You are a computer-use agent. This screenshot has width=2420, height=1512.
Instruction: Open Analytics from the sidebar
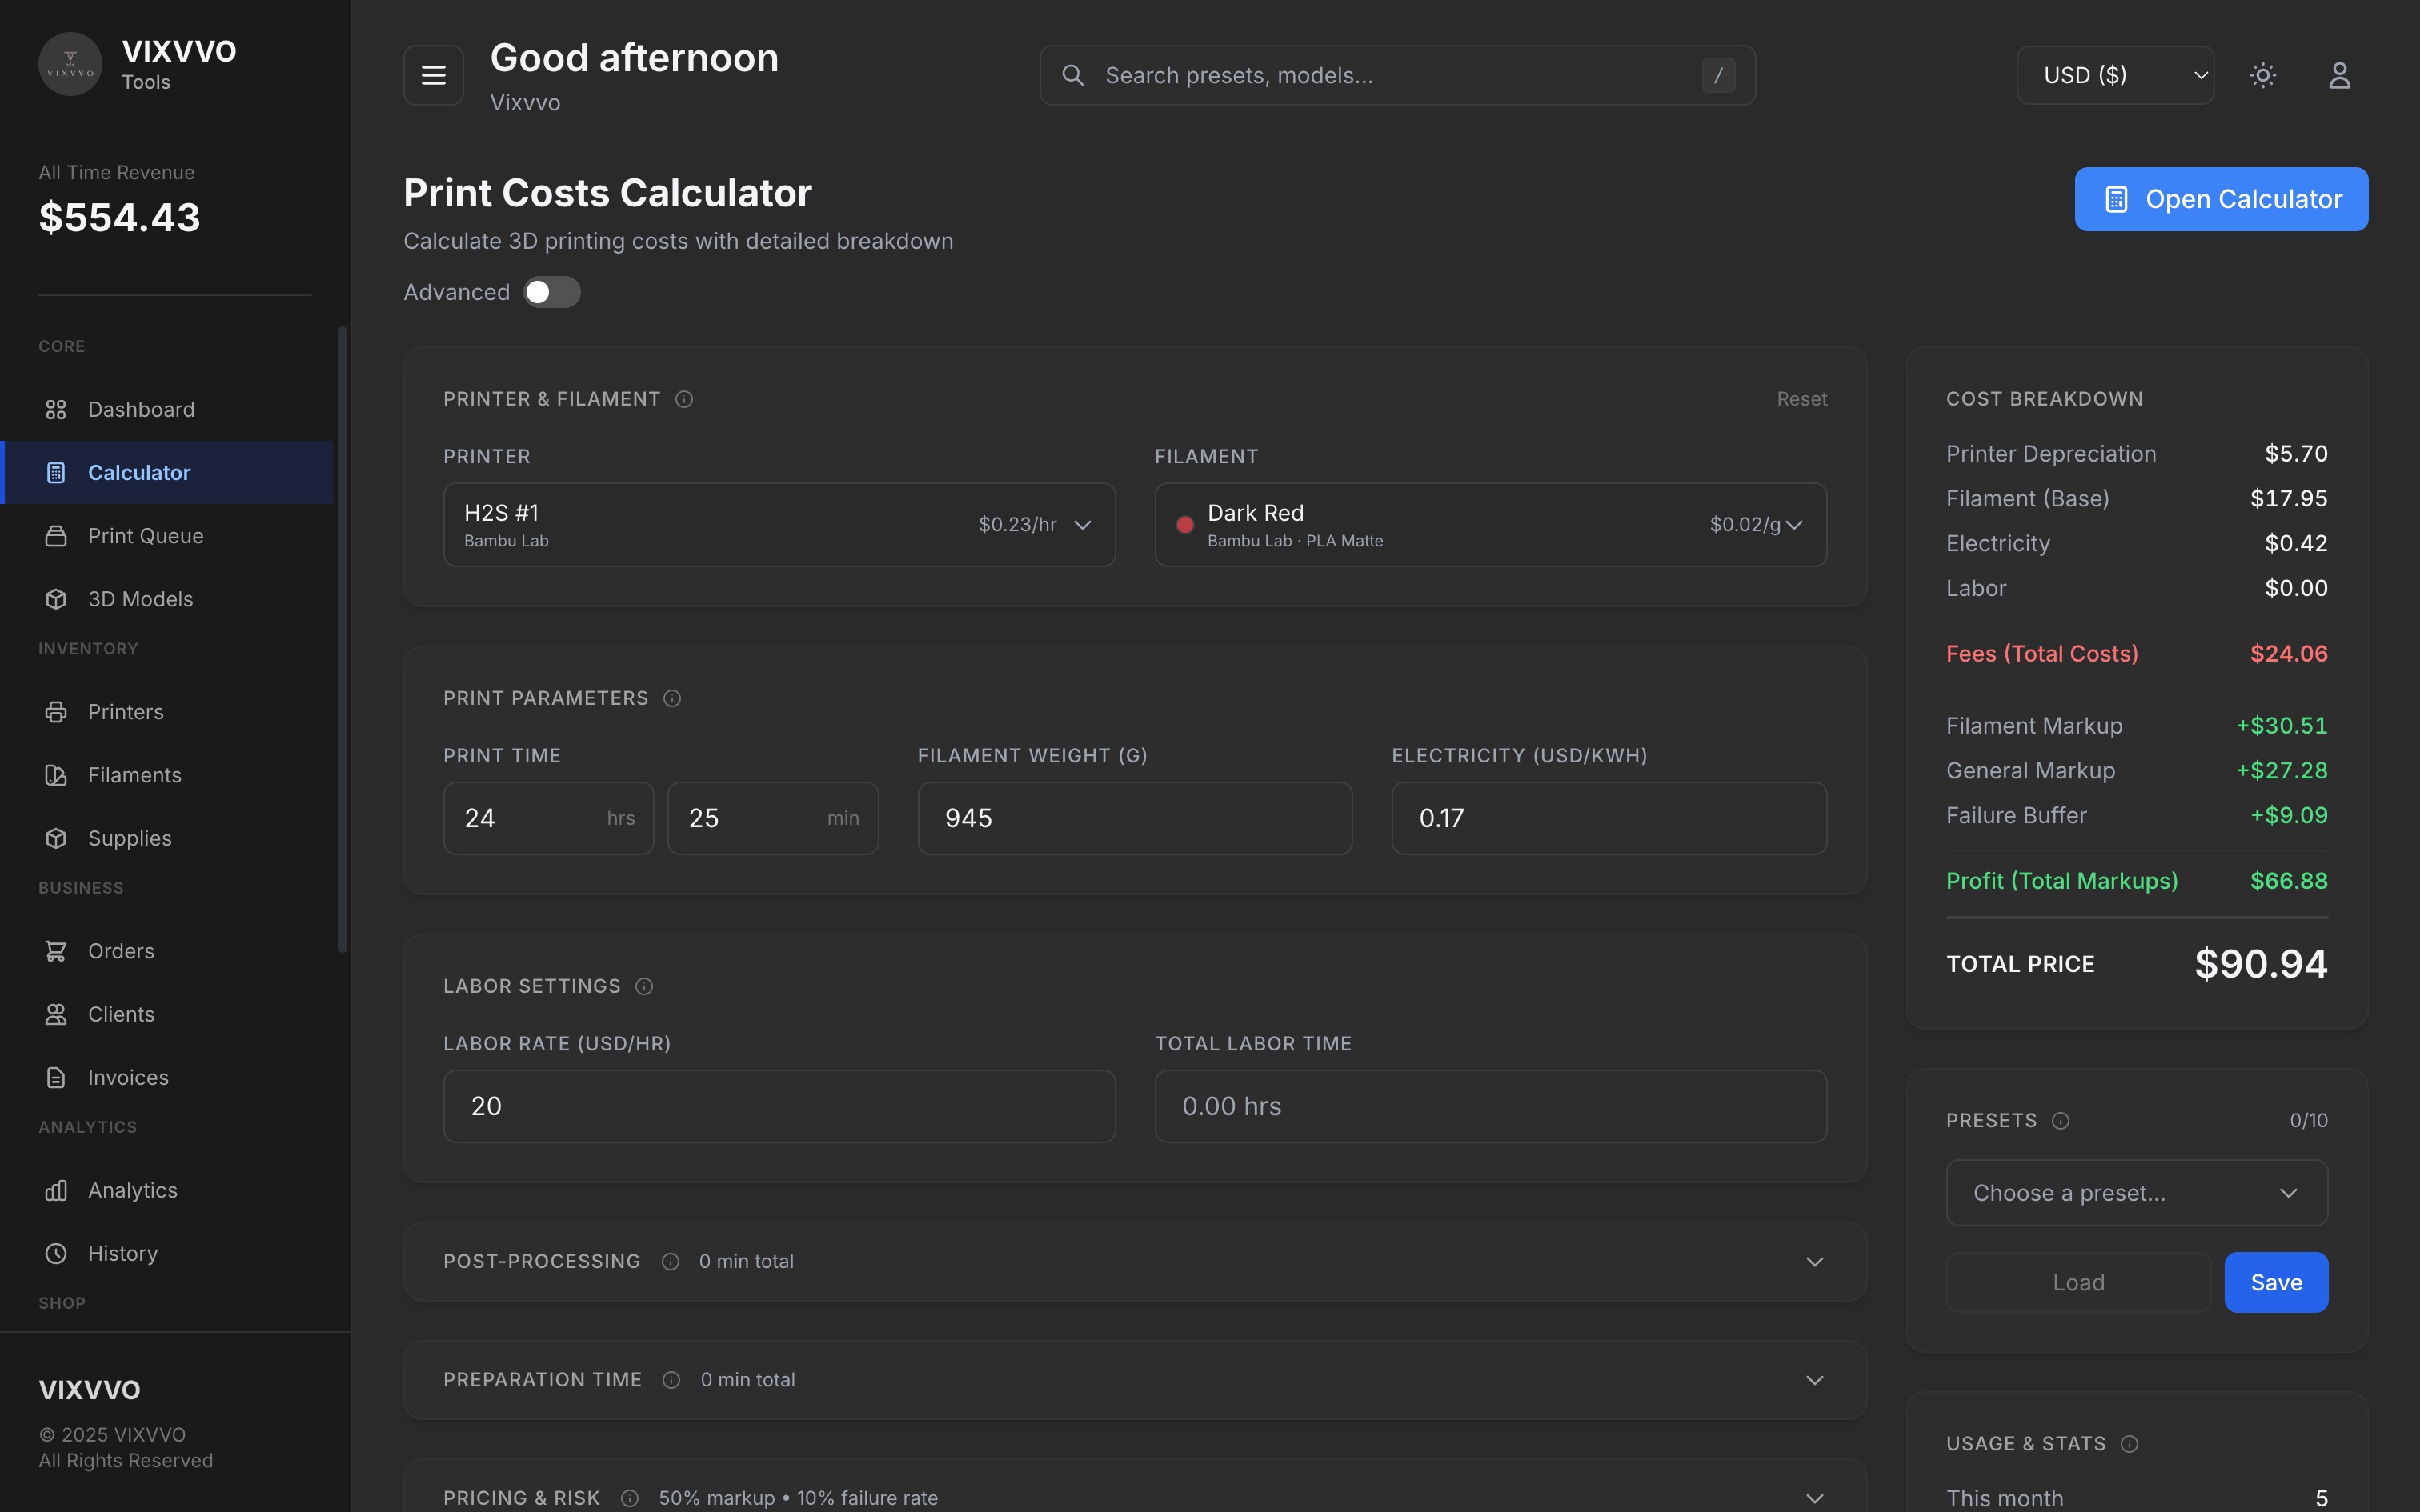coord(133,1190)
